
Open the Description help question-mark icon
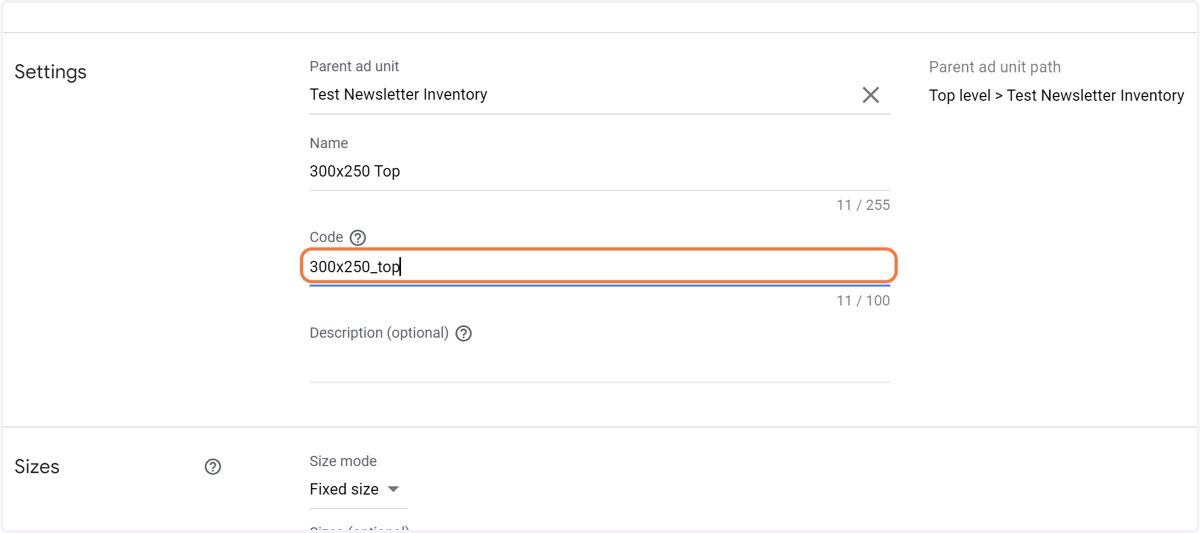tap(464, 334)
